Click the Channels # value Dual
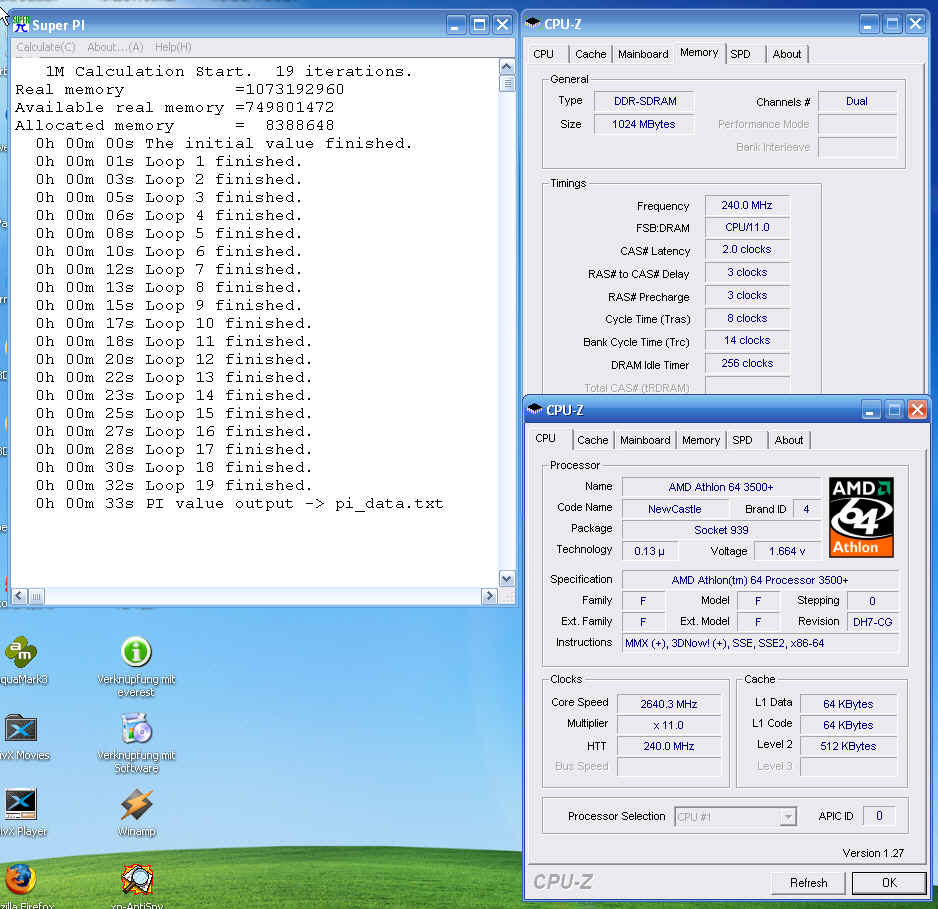The height and width of the screenshot is (909, 938). pos(857,101)
